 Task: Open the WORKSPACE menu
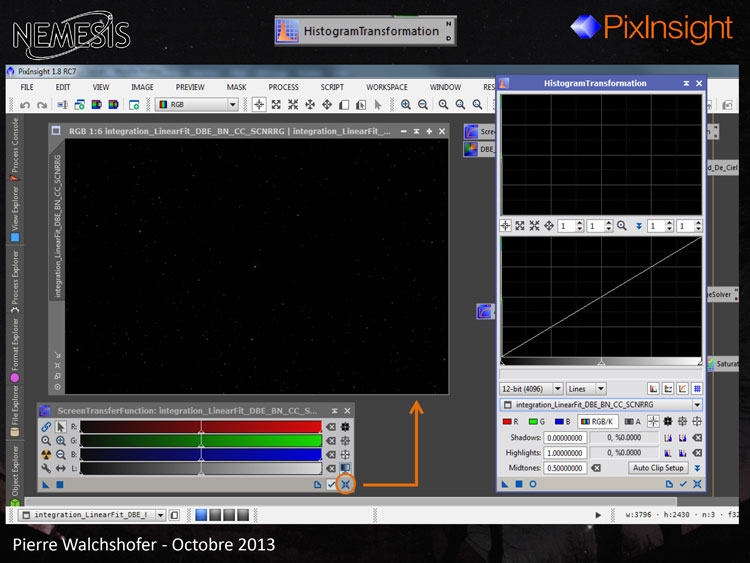pos(386,87)
